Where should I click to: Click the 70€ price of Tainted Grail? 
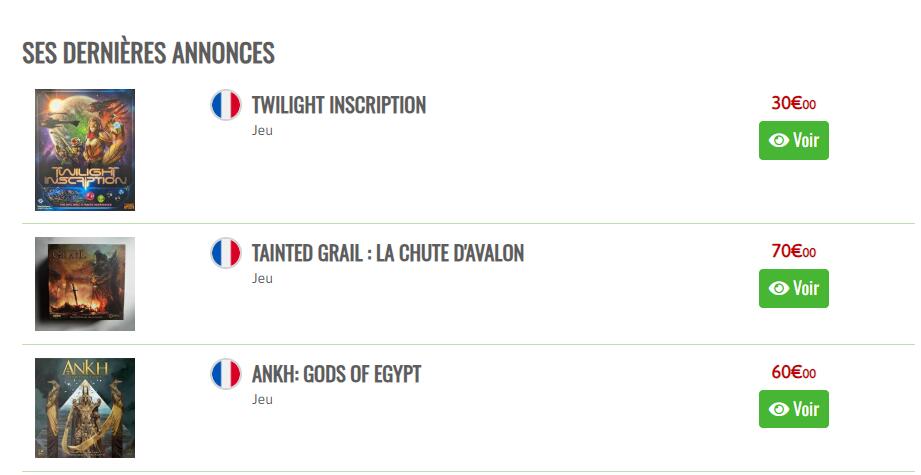tap(794, 251)
